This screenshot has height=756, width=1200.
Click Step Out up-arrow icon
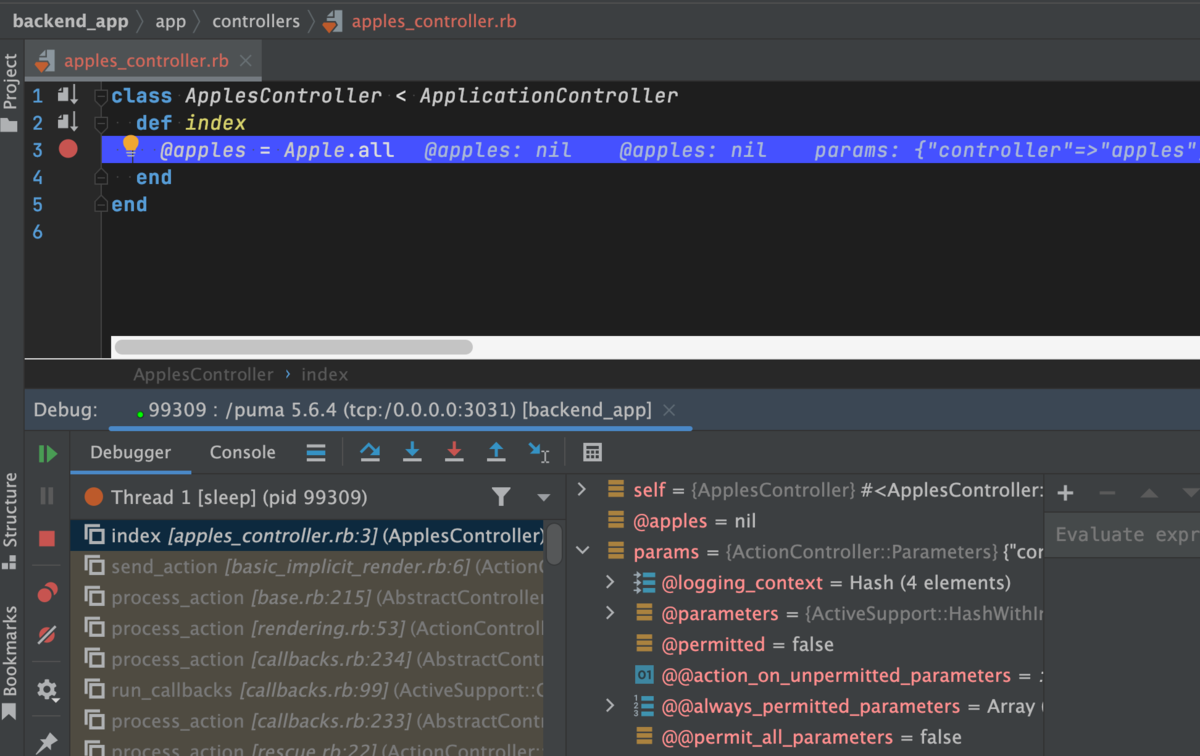[496, 453]
